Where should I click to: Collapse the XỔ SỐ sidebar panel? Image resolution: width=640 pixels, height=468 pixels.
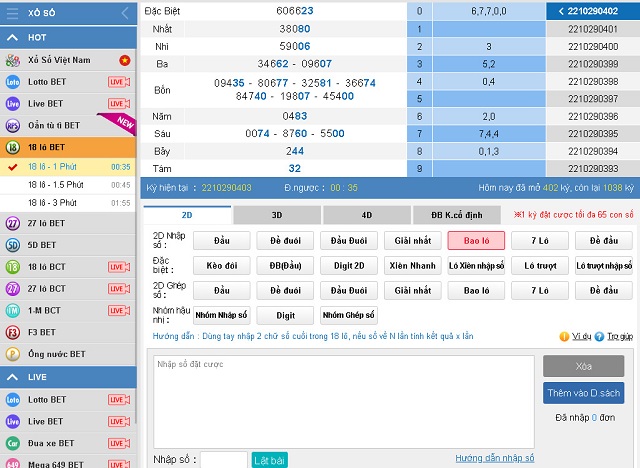point(124,13)
